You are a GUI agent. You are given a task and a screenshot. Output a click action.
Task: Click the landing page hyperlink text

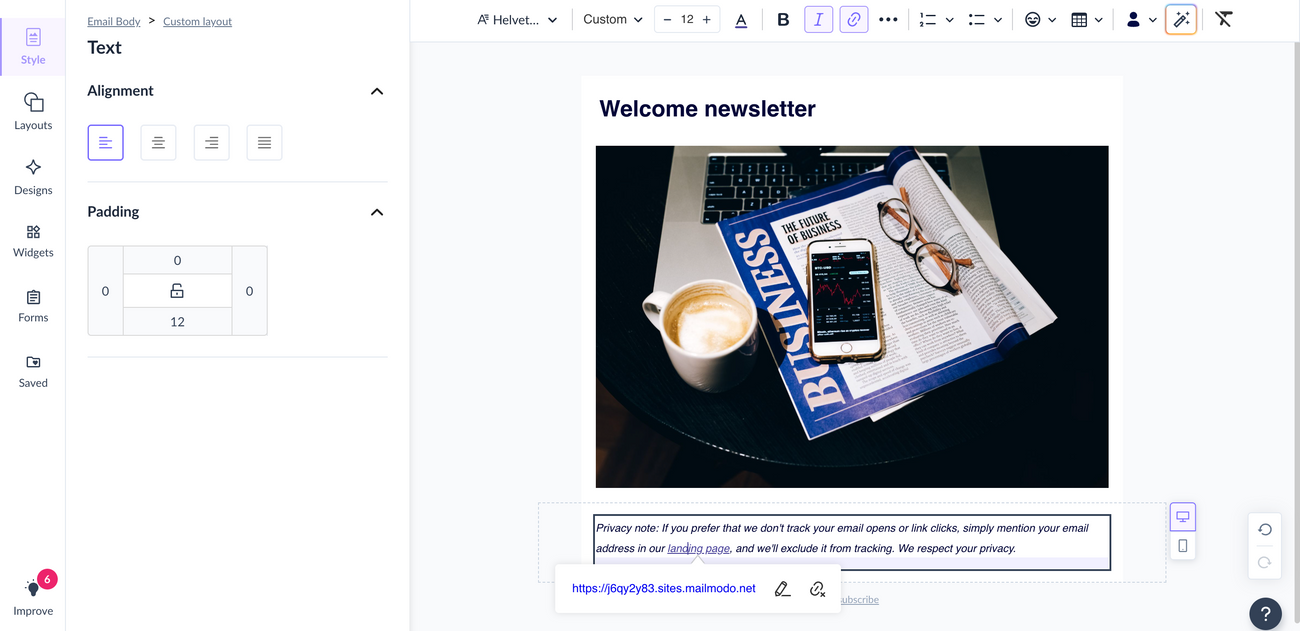coord(699,548)
